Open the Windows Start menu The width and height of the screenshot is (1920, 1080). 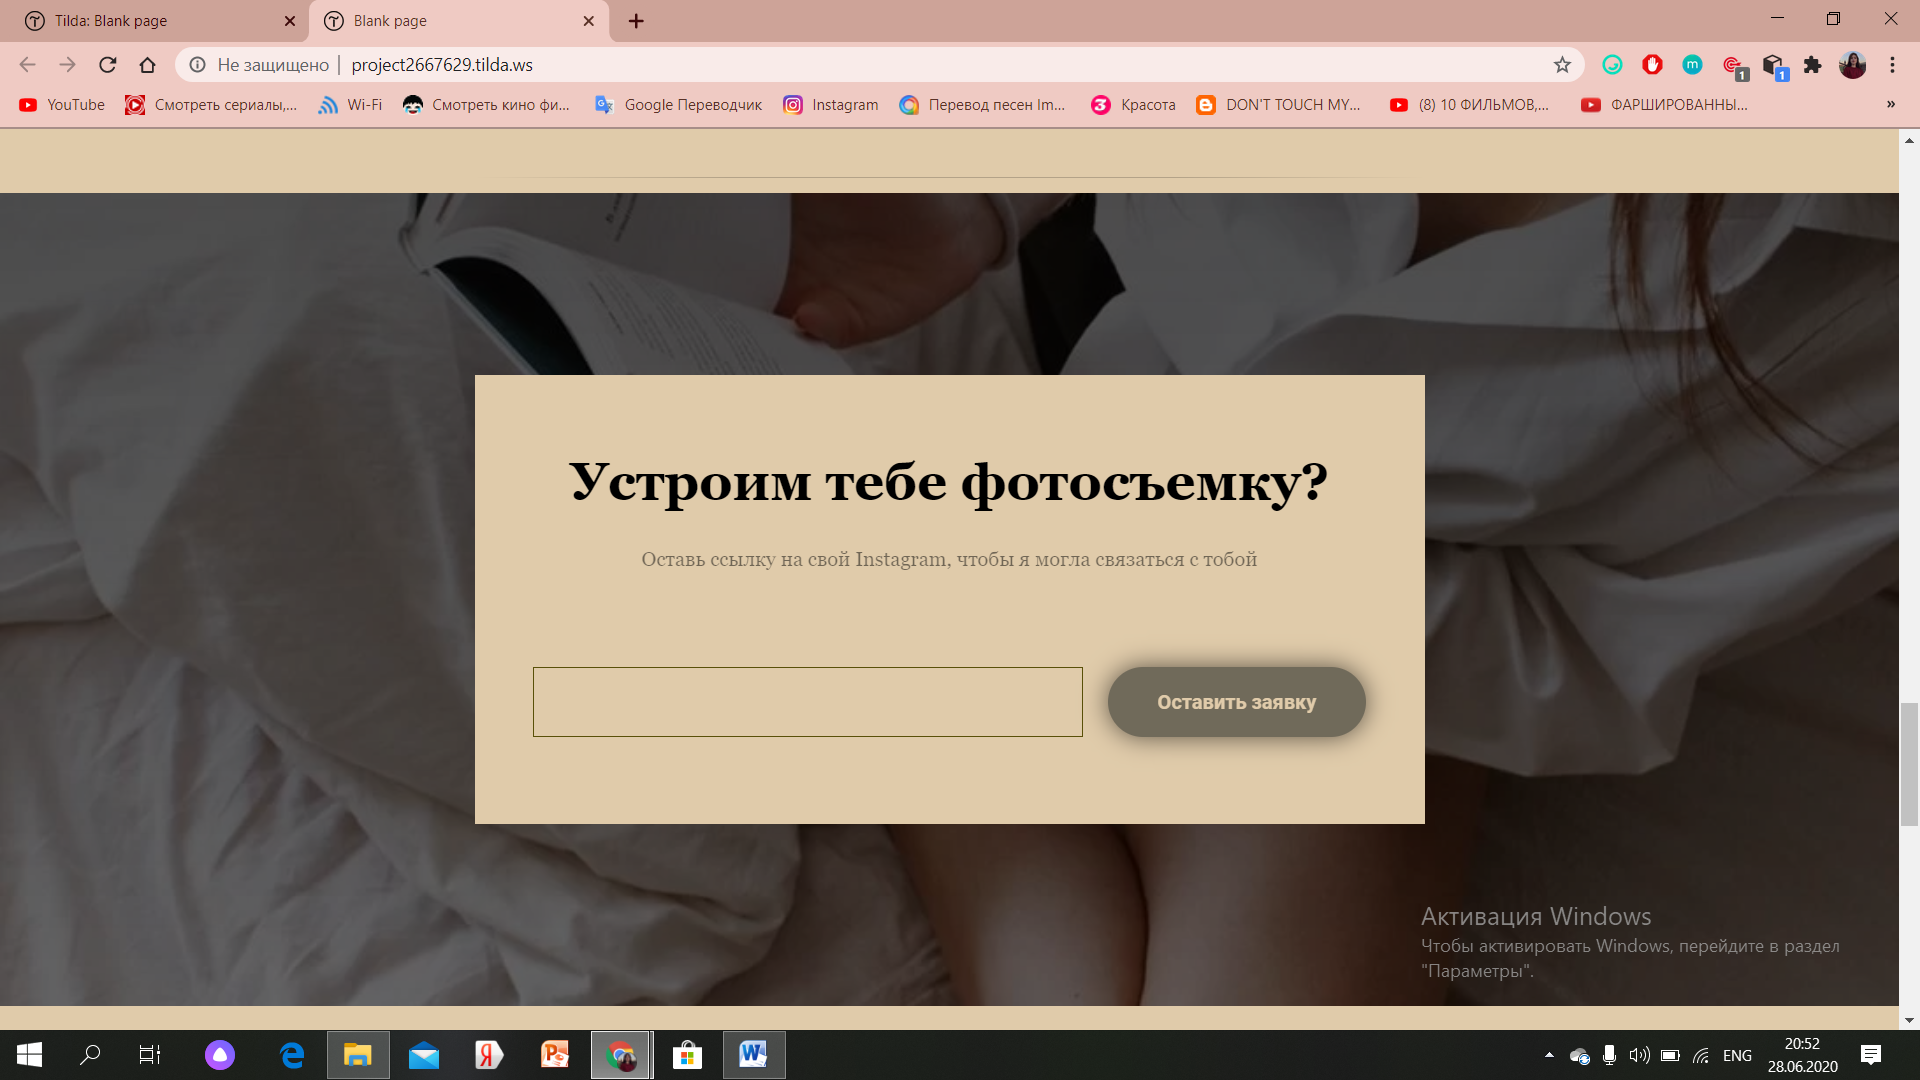(29, 1055)
